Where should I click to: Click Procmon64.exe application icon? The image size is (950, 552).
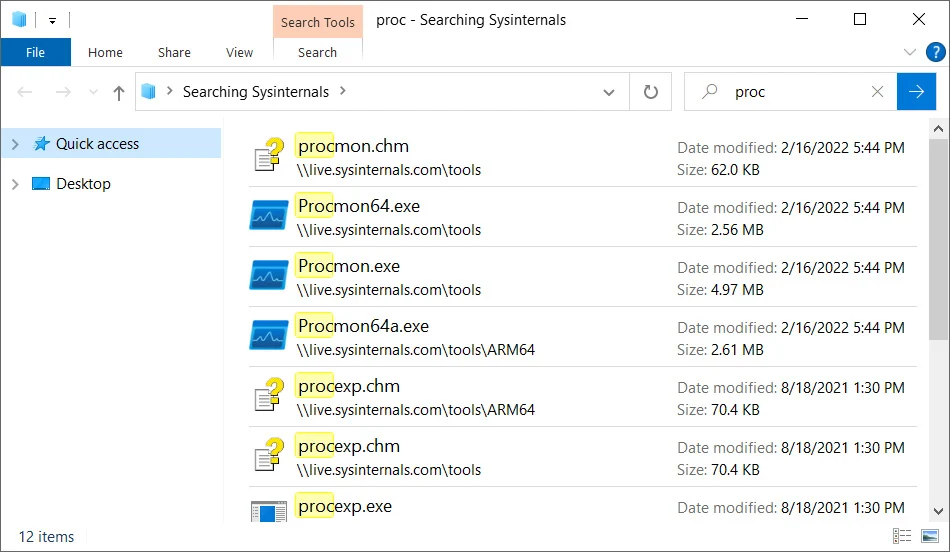point(268,216)
